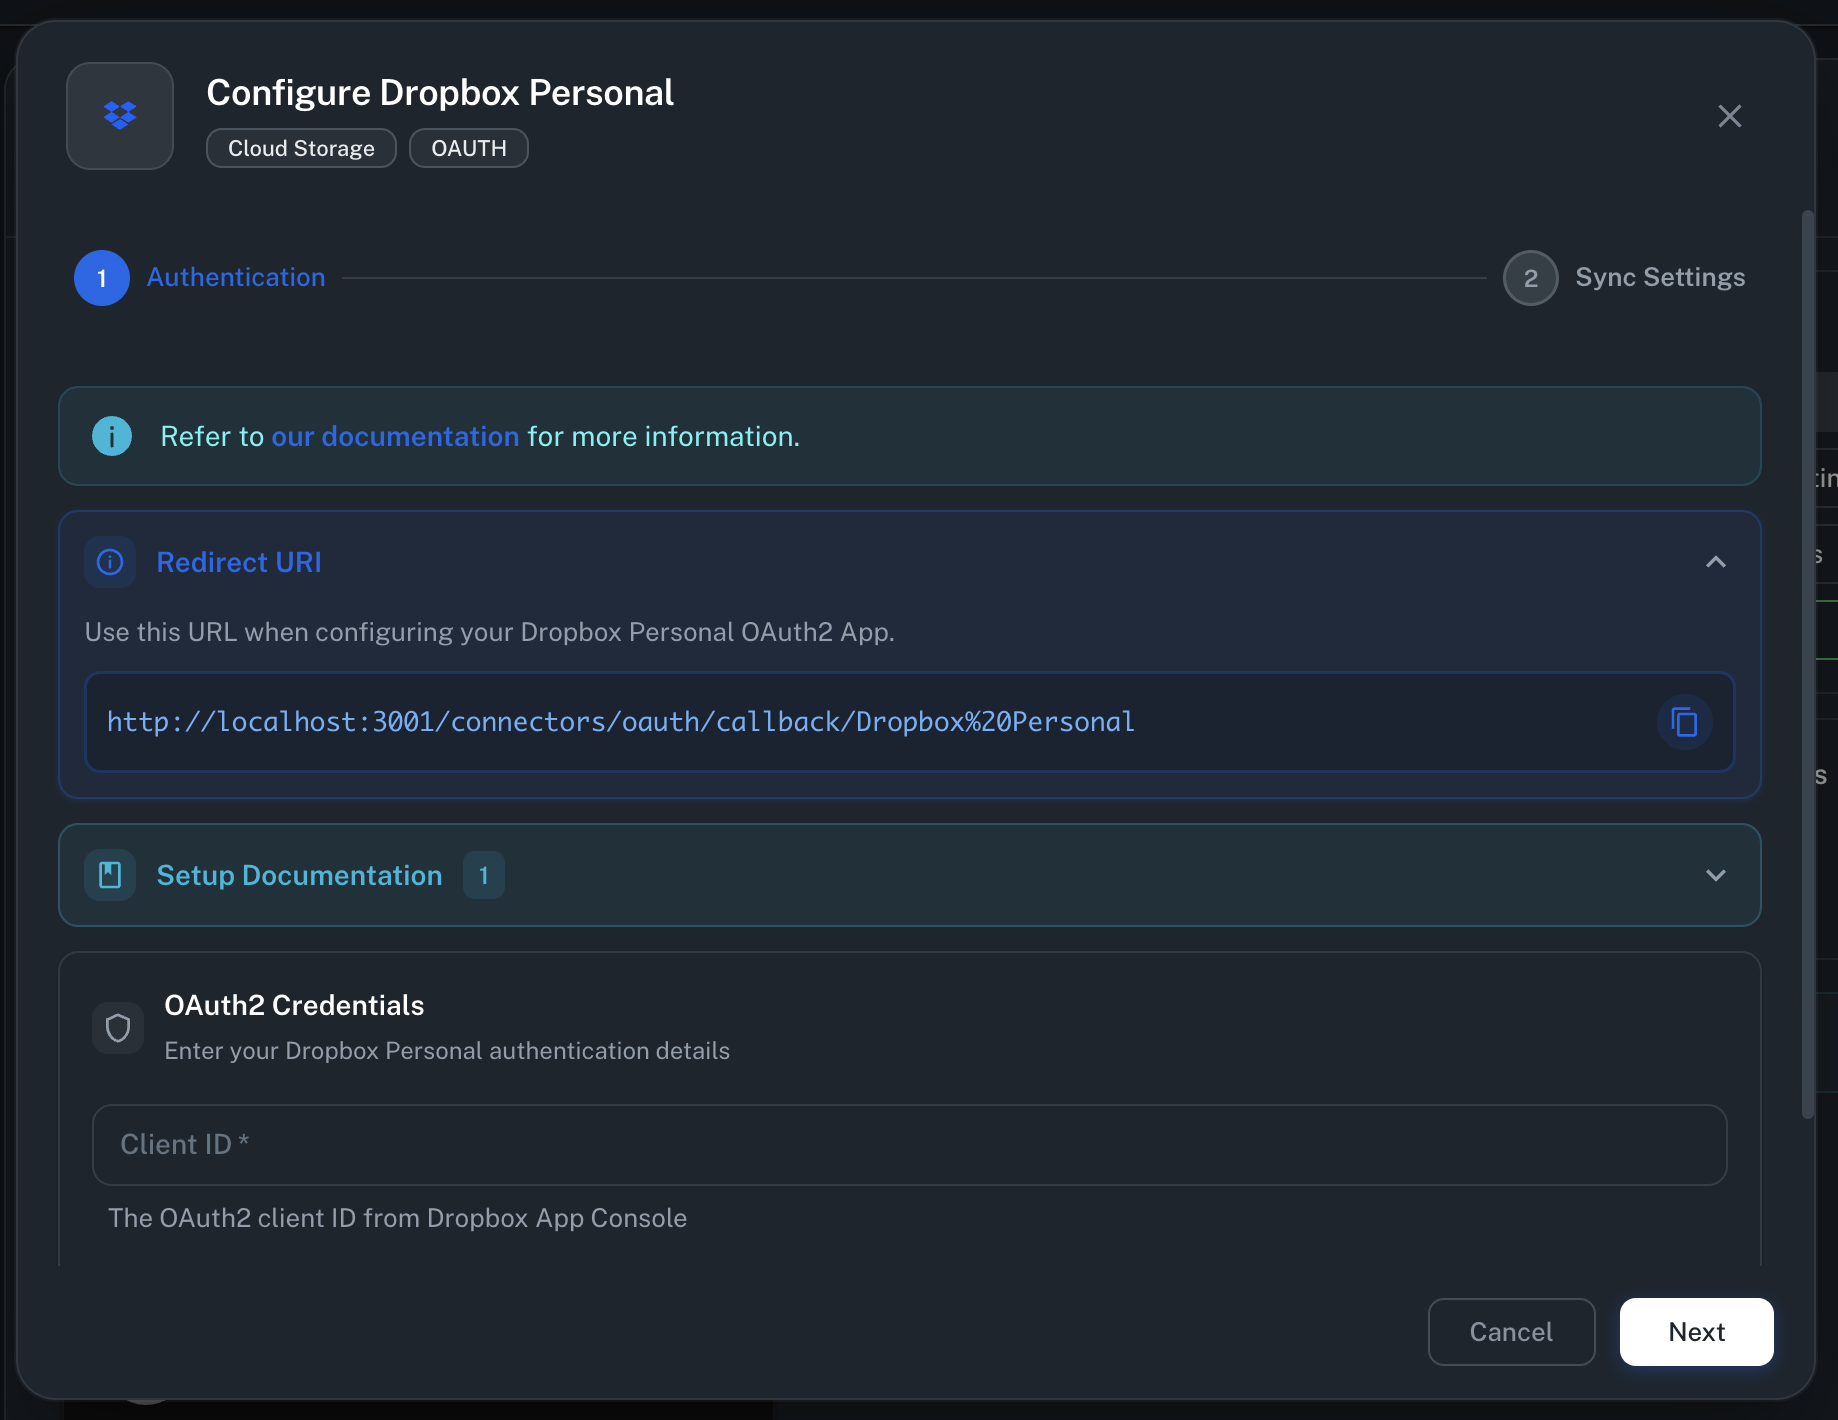Click the info icon in the documentation banner
Viewport: 1838px width, 1420px height.
click(111, 436)
